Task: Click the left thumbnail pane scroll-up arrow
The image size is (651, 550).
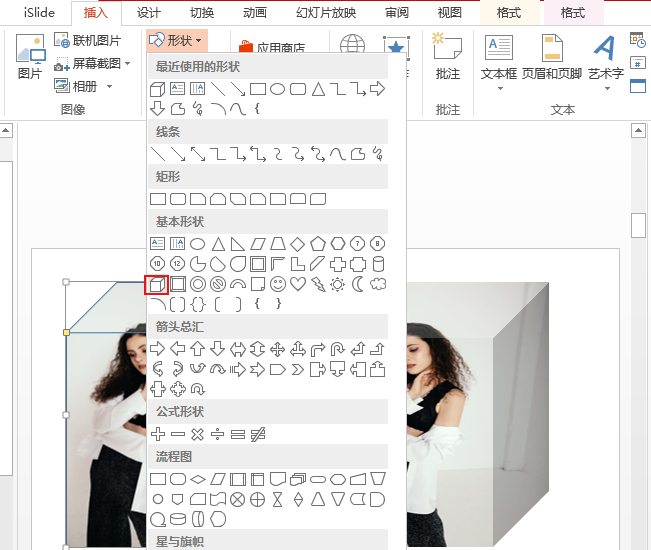Action: (x=6, y=131)
